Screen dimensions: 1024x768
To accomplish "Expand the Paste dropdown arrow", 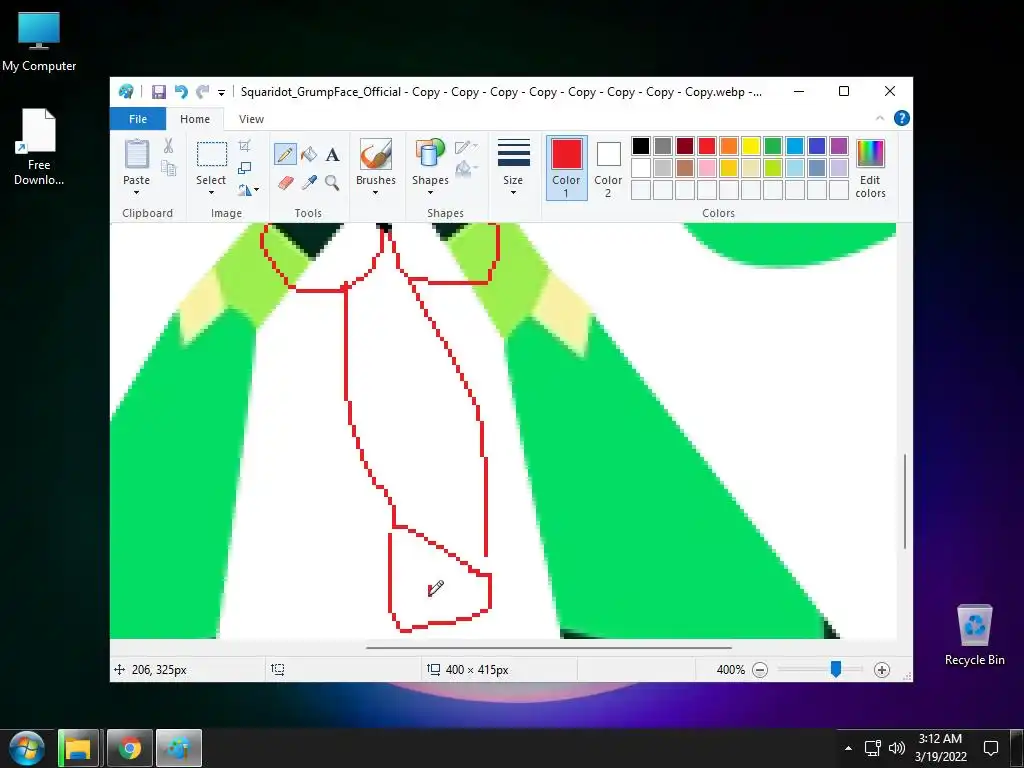I will (x=136, y=193).
